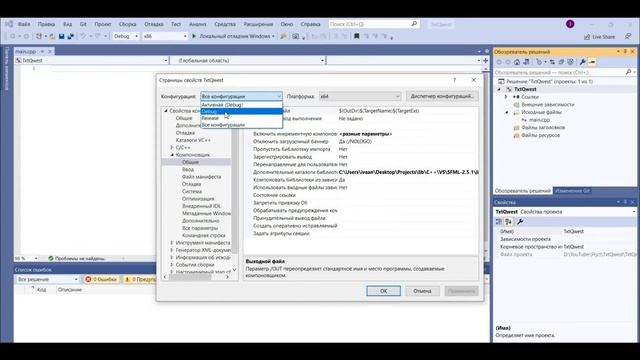Select 'Файл манифеста' in properties tree
The image size is (640, 360).
point(201,177)
